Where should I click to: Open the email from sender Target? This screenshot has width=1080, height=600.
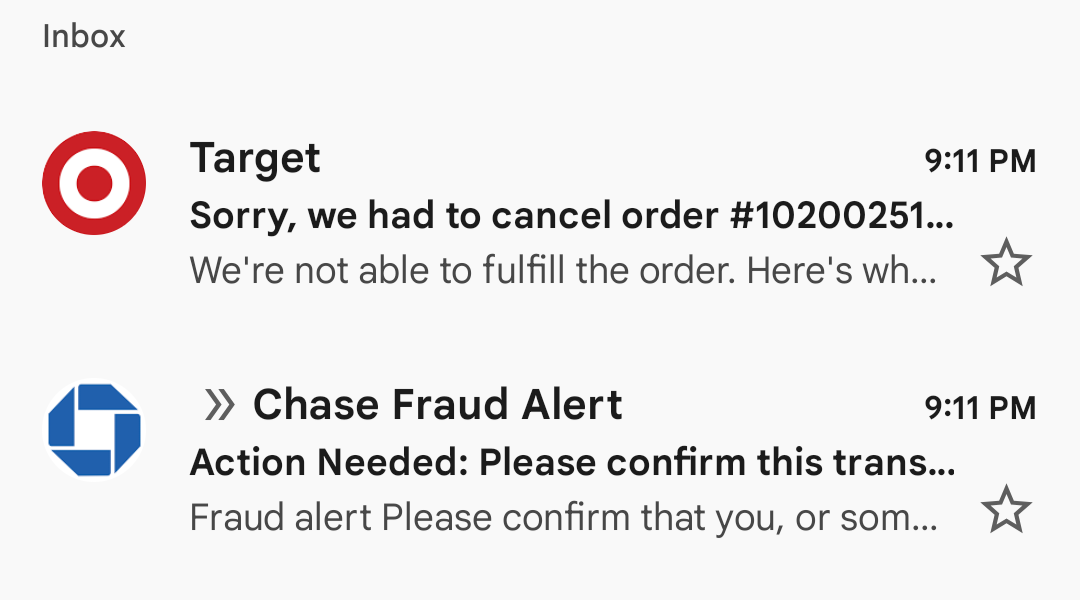click(x=255, y=159)
